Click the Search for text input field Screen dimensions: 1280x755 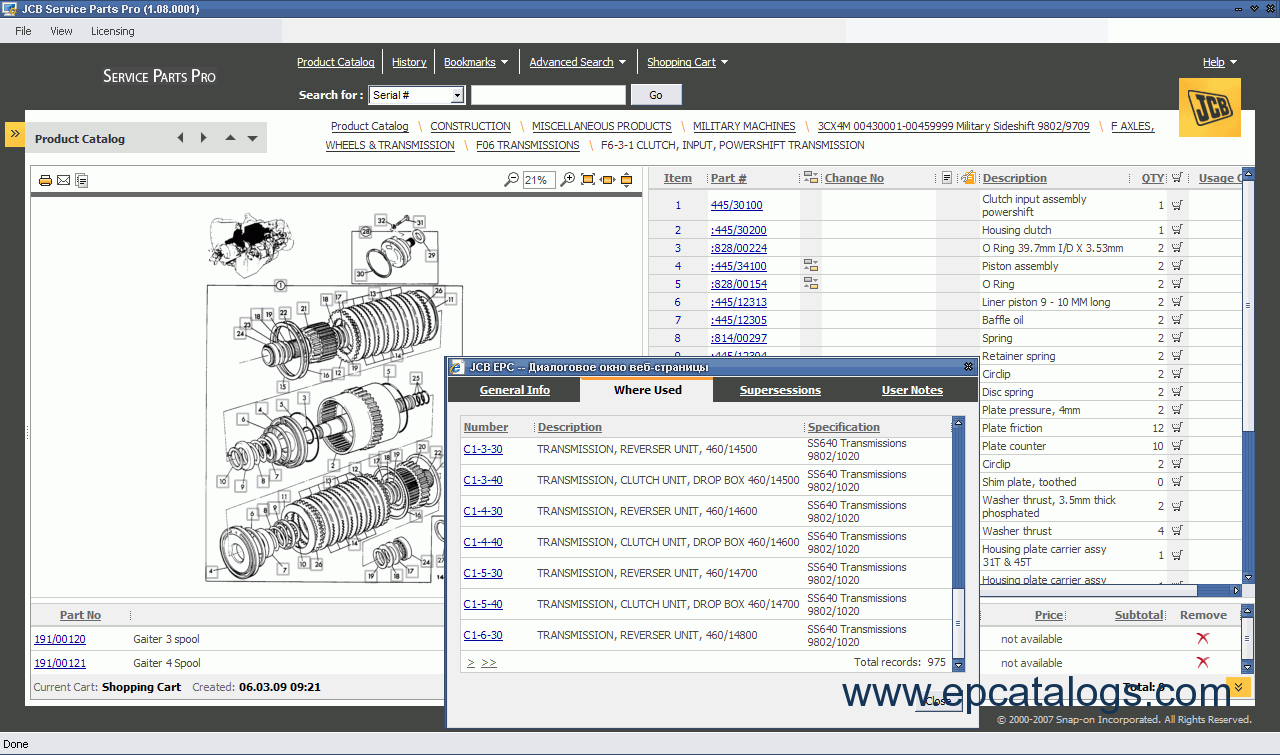pos(548,95)
